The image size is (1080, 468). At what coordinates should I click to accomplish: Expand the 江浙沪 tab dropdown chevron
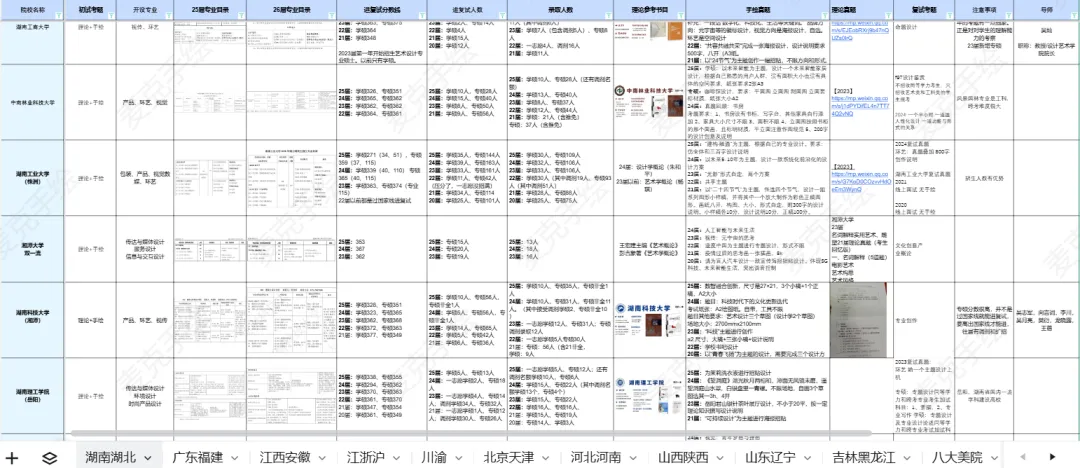[398, 458]
